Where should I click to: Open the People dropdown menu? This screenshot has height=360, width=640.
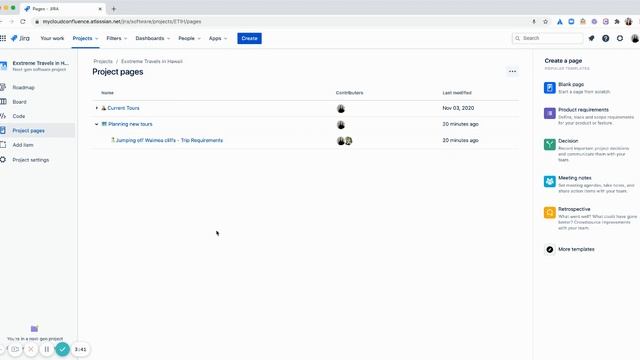tap(189, 38)
